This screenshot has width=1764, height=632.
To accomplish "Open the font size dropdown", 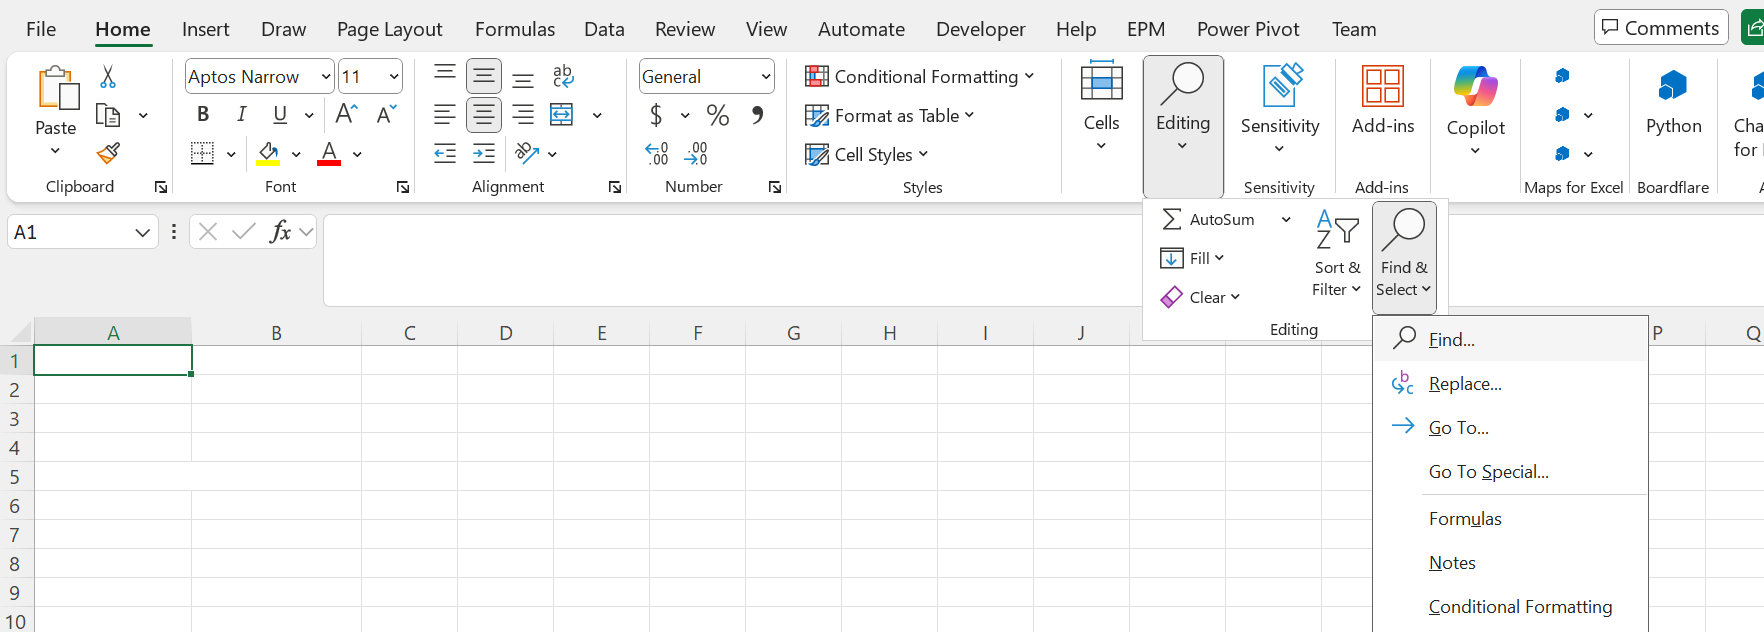I will (x=394, y=77).
